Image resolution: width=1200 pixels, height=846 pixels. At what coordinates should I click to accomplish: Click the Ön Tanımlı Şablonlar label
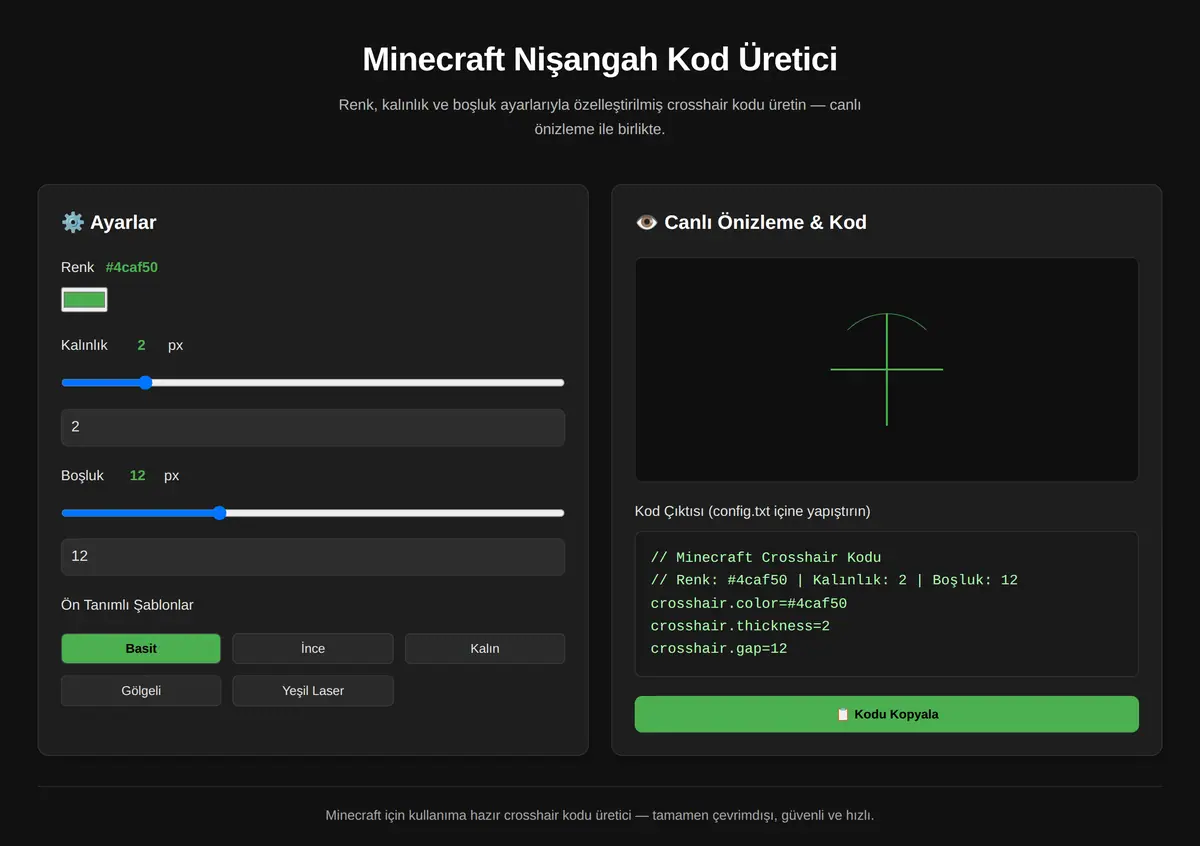click(x=127, y=605)
